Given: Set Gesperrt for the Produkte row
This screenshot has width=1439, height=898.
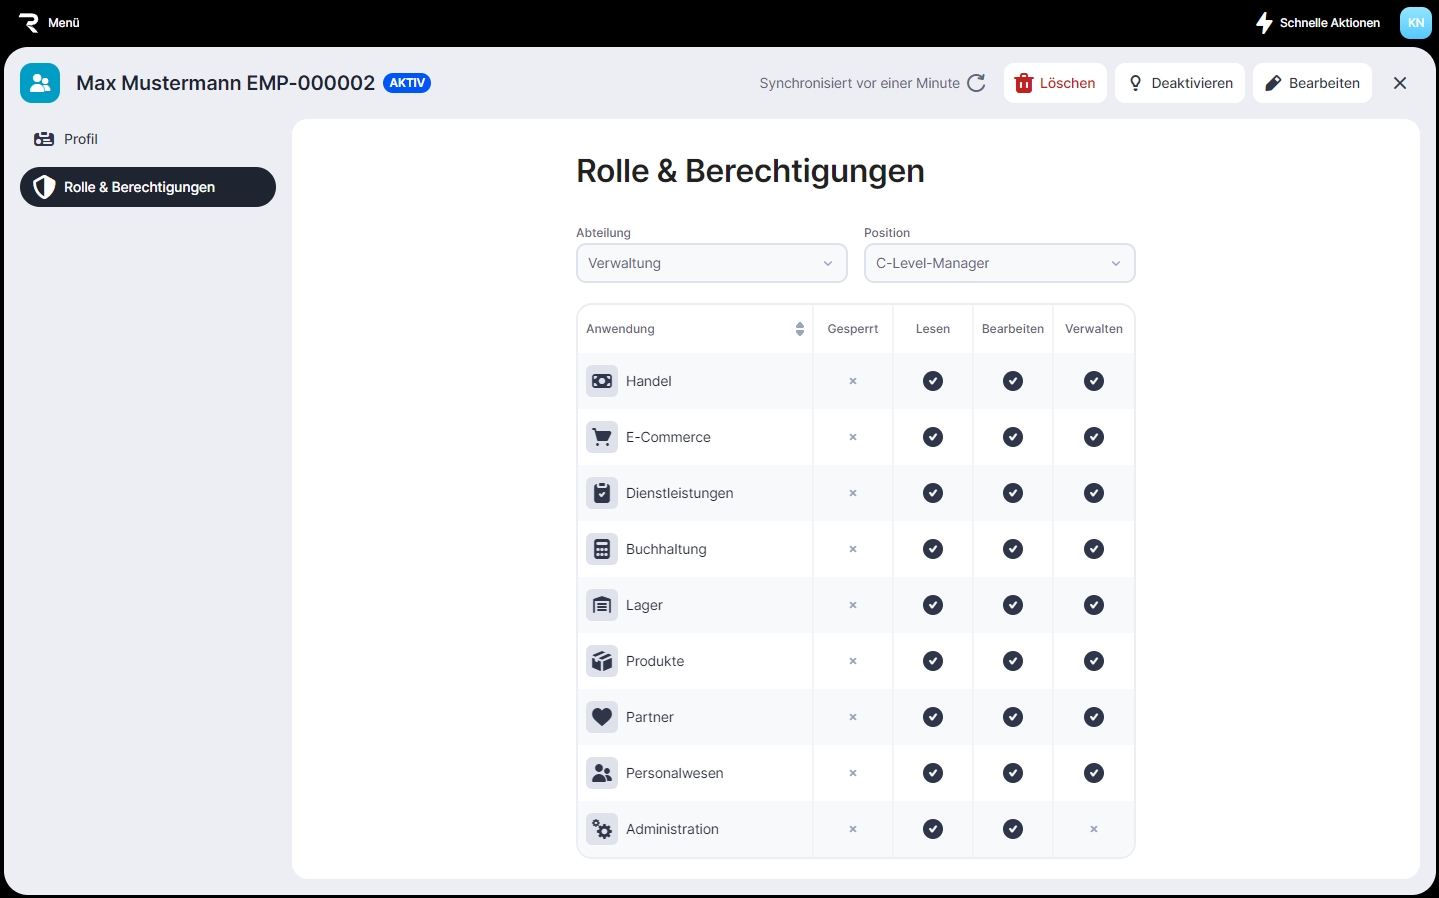Looking at the screenshot, I should point(853,661).
